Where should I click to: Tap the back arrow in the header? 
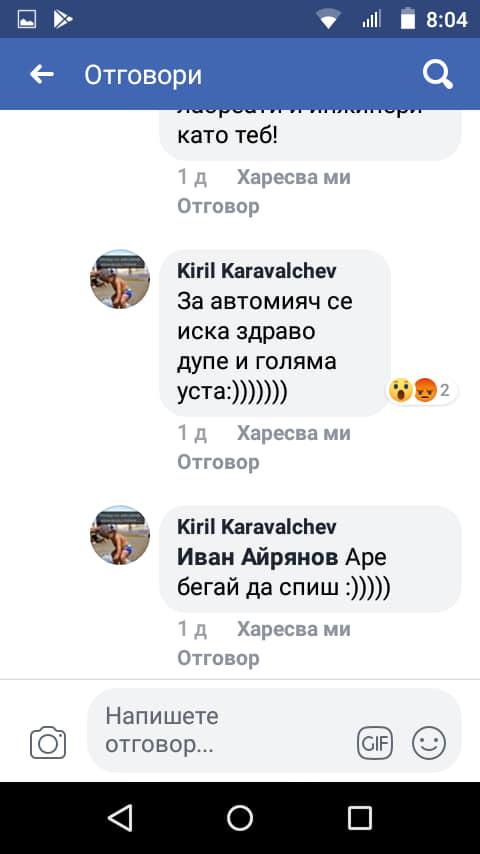pos(42,74)
